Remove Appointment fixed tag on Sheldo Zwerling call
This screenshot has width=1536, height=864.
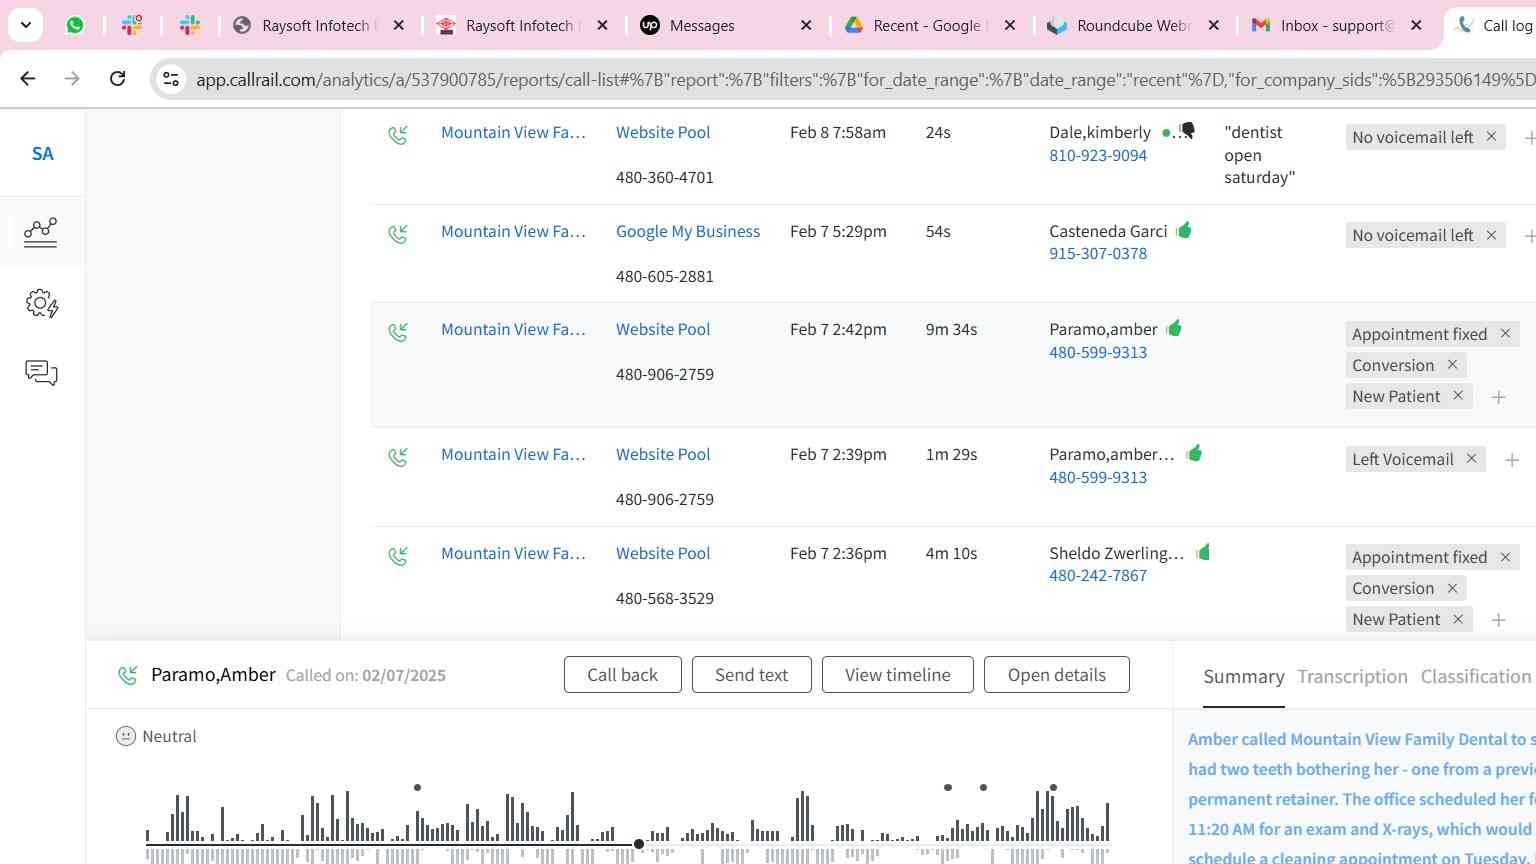(x=1505, y=556)
